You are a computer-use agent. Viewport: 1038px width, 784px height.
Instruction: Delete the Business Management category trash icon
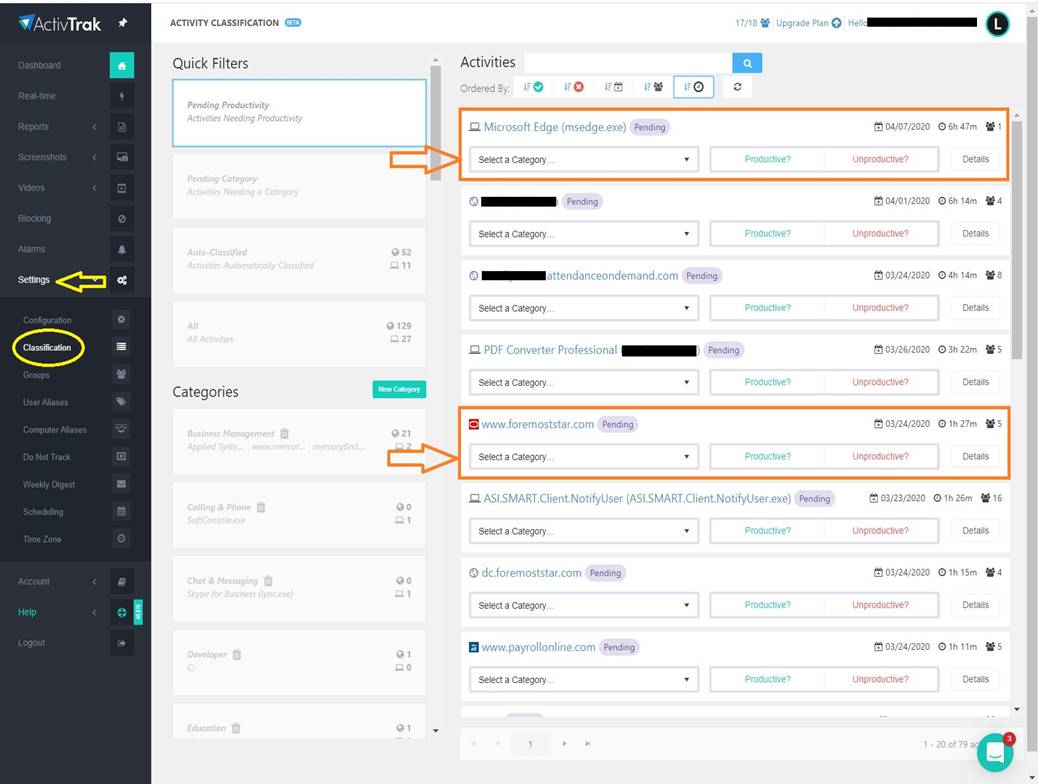(285, 434)
